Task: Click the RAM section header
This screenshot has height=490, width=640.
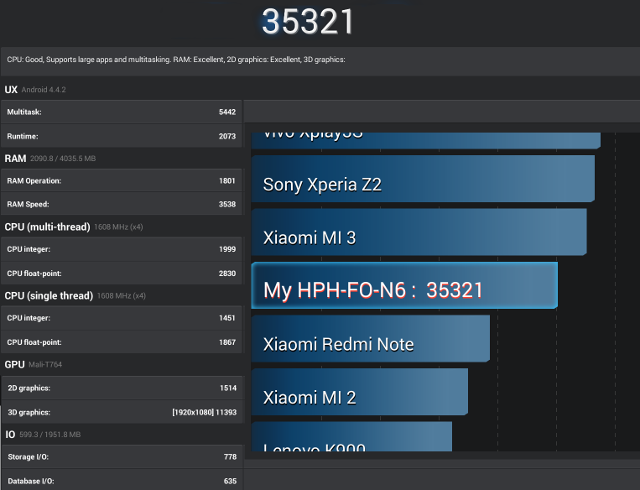Action: click(50, 158)
